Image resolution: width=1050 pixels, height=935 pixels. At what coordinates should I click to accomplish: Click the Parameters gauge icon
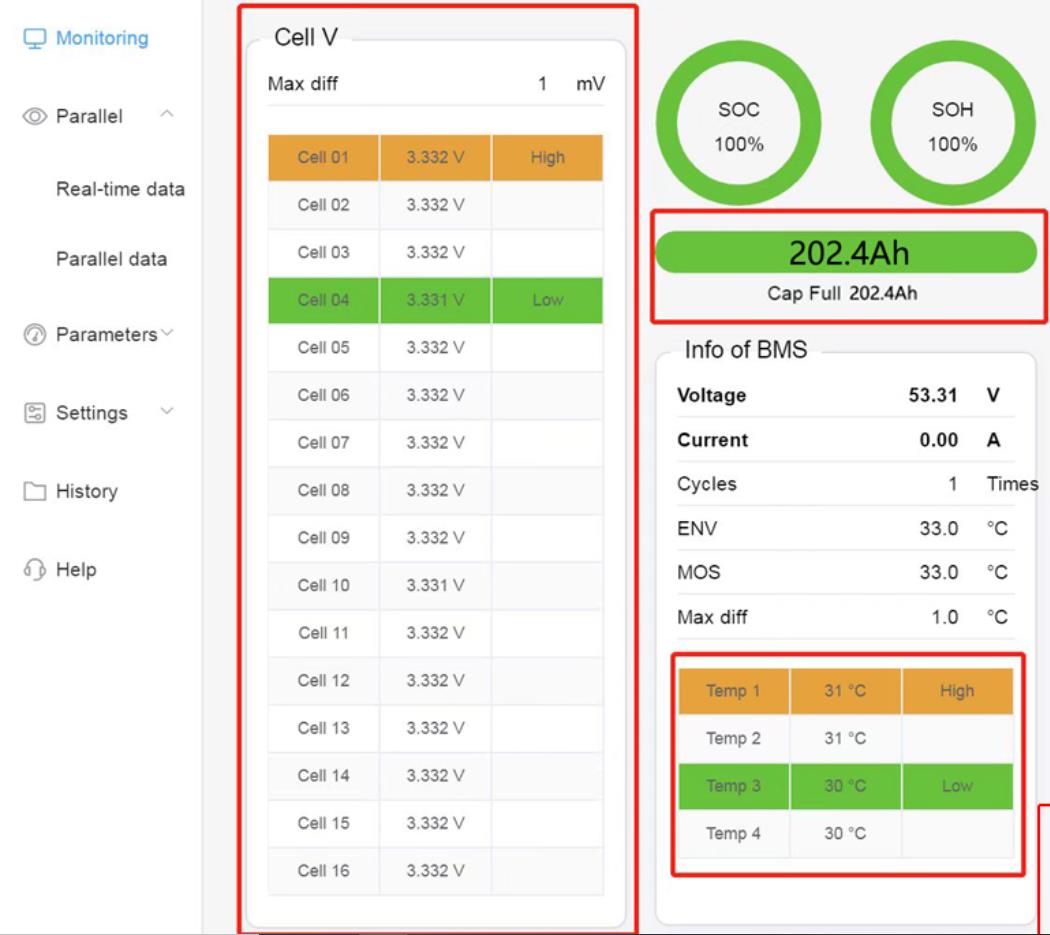click(35, 335)
